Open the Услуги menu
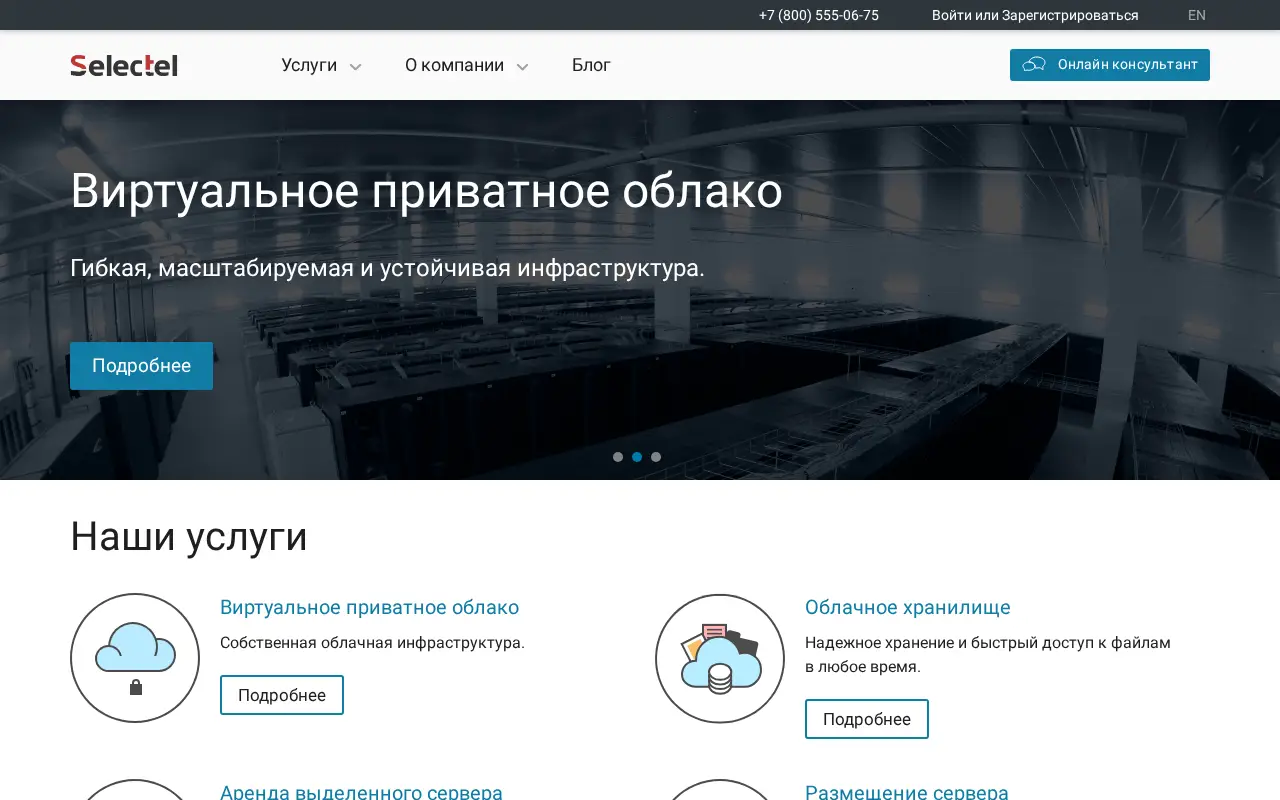The width and height of the screenshot is (1280, 800). [309, 65]
